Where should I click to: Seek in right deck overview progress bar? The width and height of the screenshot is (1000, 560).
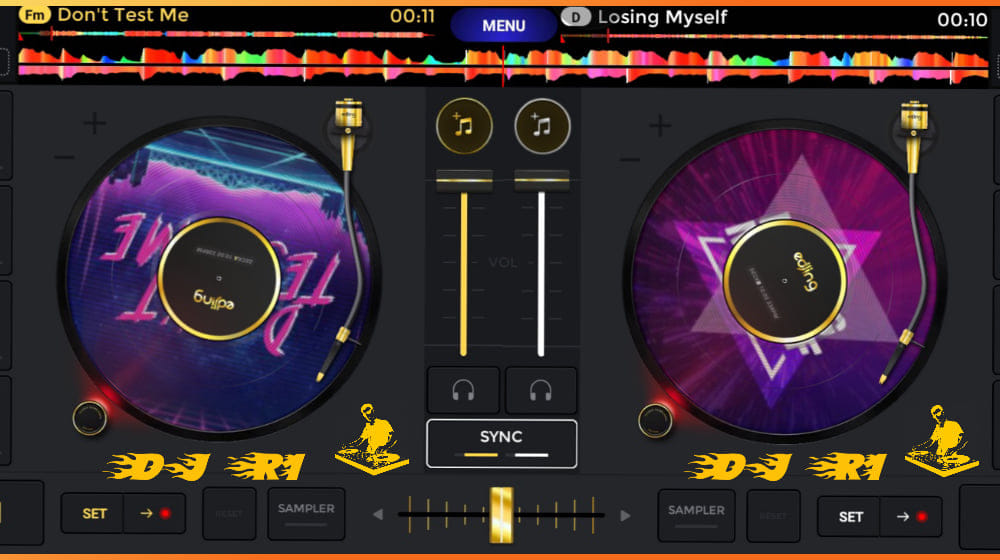tap(774, 37)
